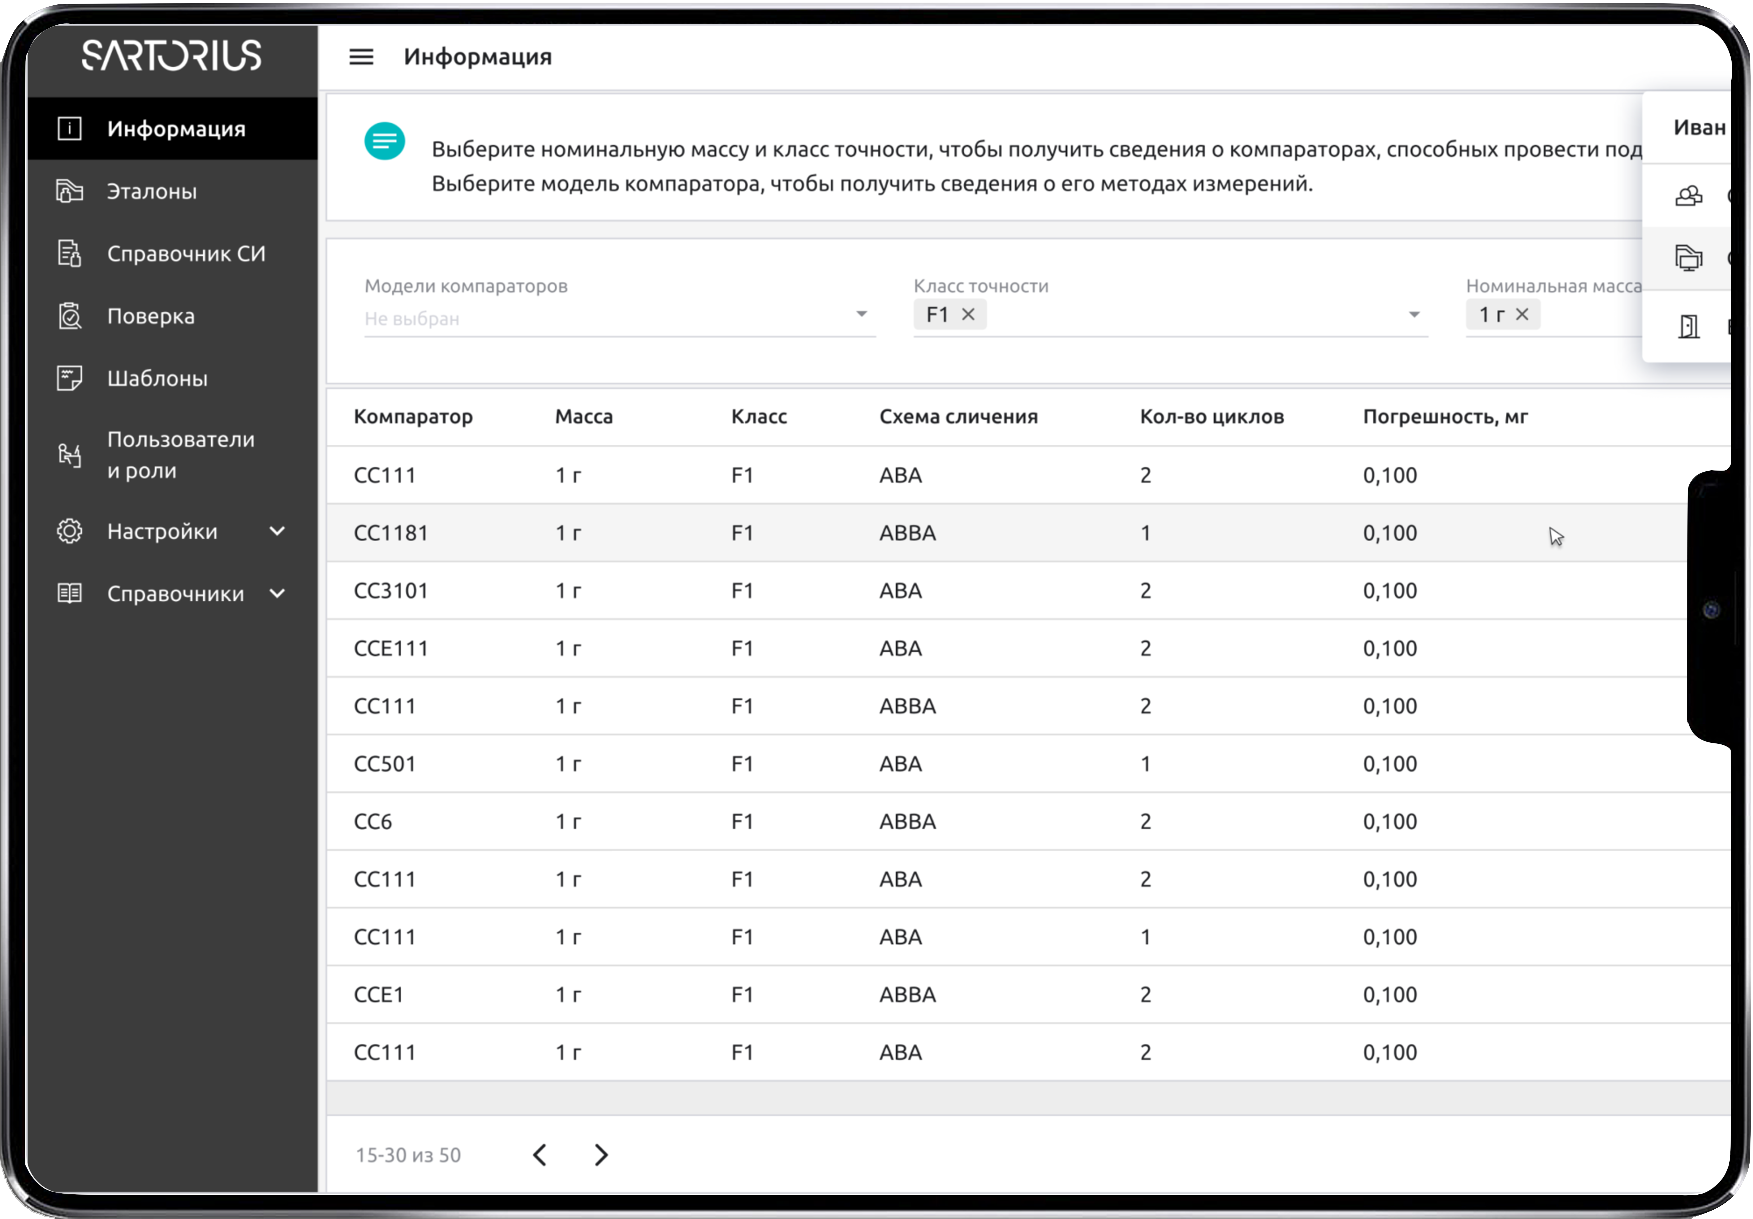Click the workstation icon in user menu
Image resolution: width=1753 pixels, height=1219 pixels.
[1689, 260]
